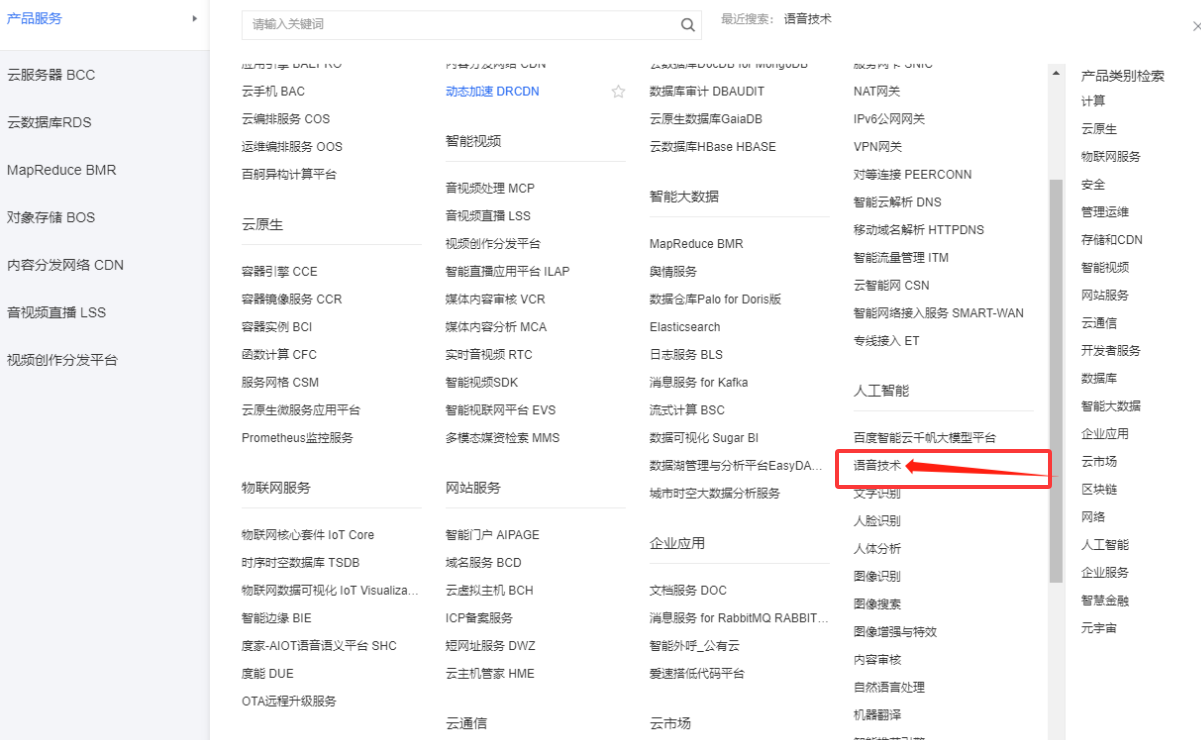This screenshot has width=1201, height=740.
Task: Open 智能门户 AIPAGE product
Action: [492, 535]
